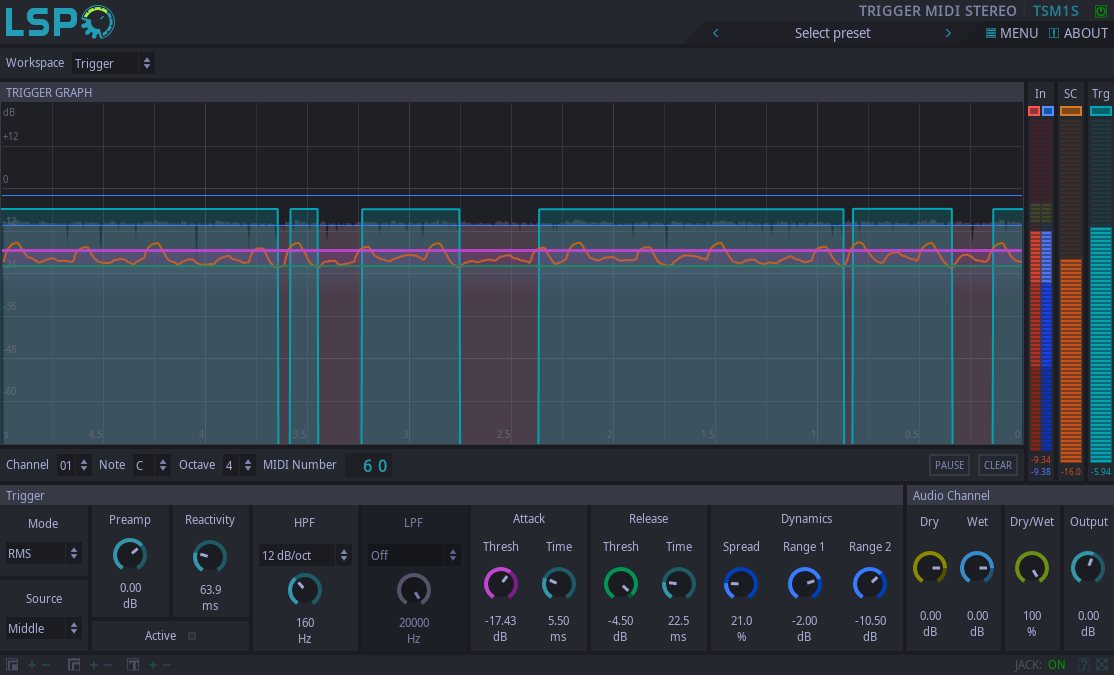This screenshot has height=675, width=1114.
Task: Click the first graph zoom icon bottom left
Action: [13, 664]
